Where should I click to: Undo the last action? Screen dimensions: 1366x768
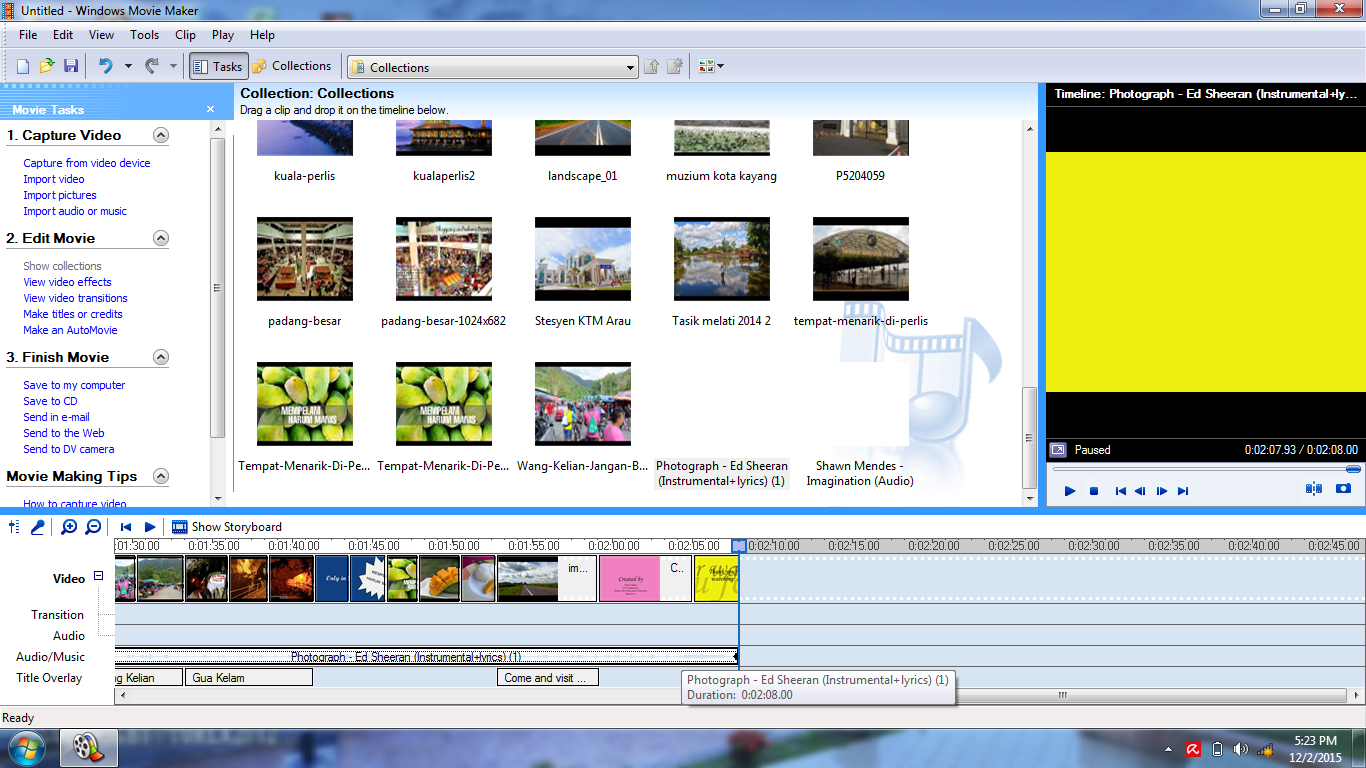pos(105,66)
